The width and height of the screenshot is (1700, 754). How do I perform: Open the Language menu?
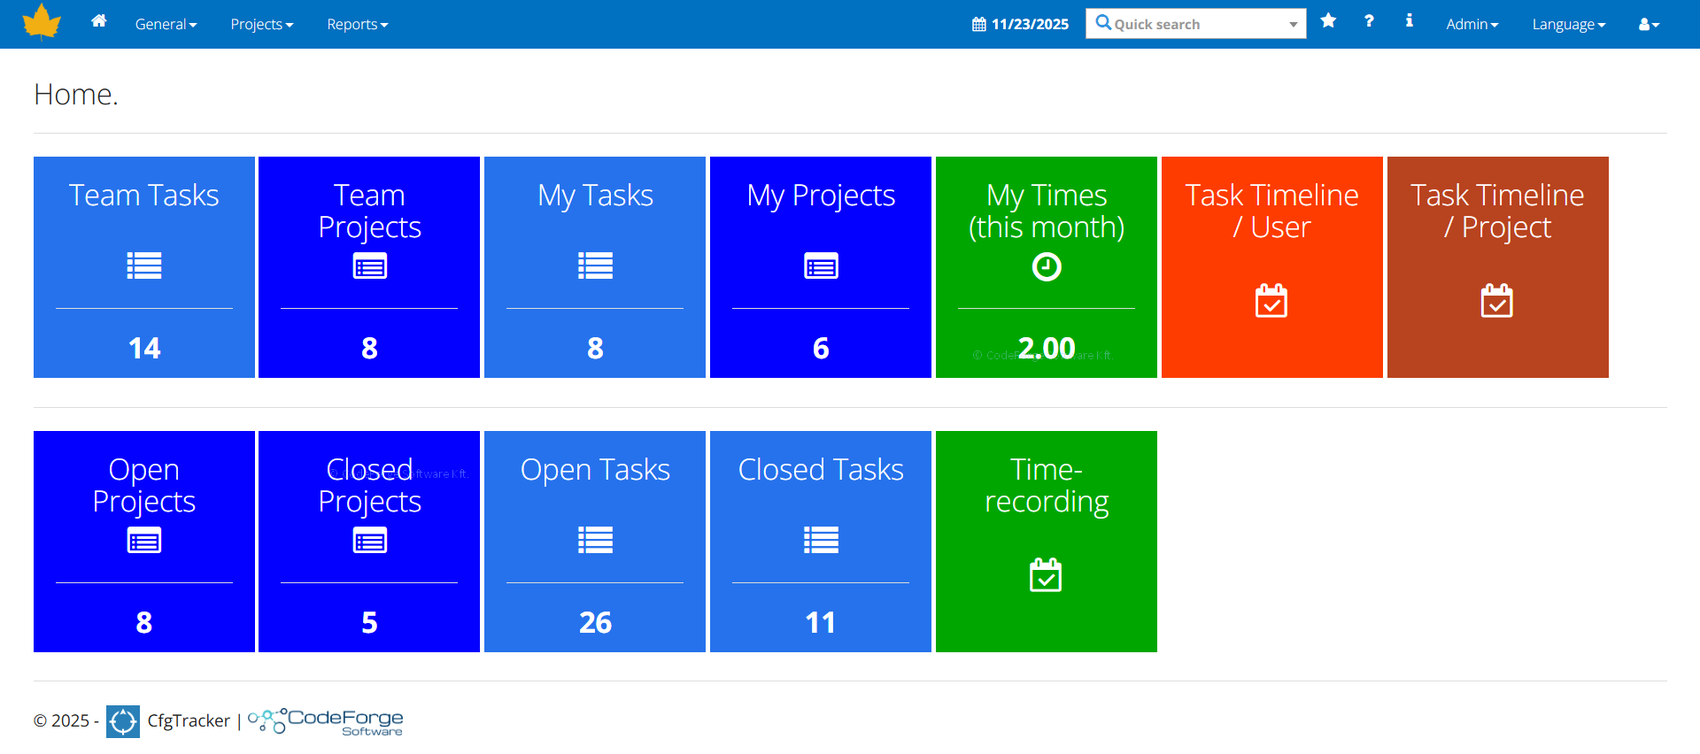[1568, 24]
